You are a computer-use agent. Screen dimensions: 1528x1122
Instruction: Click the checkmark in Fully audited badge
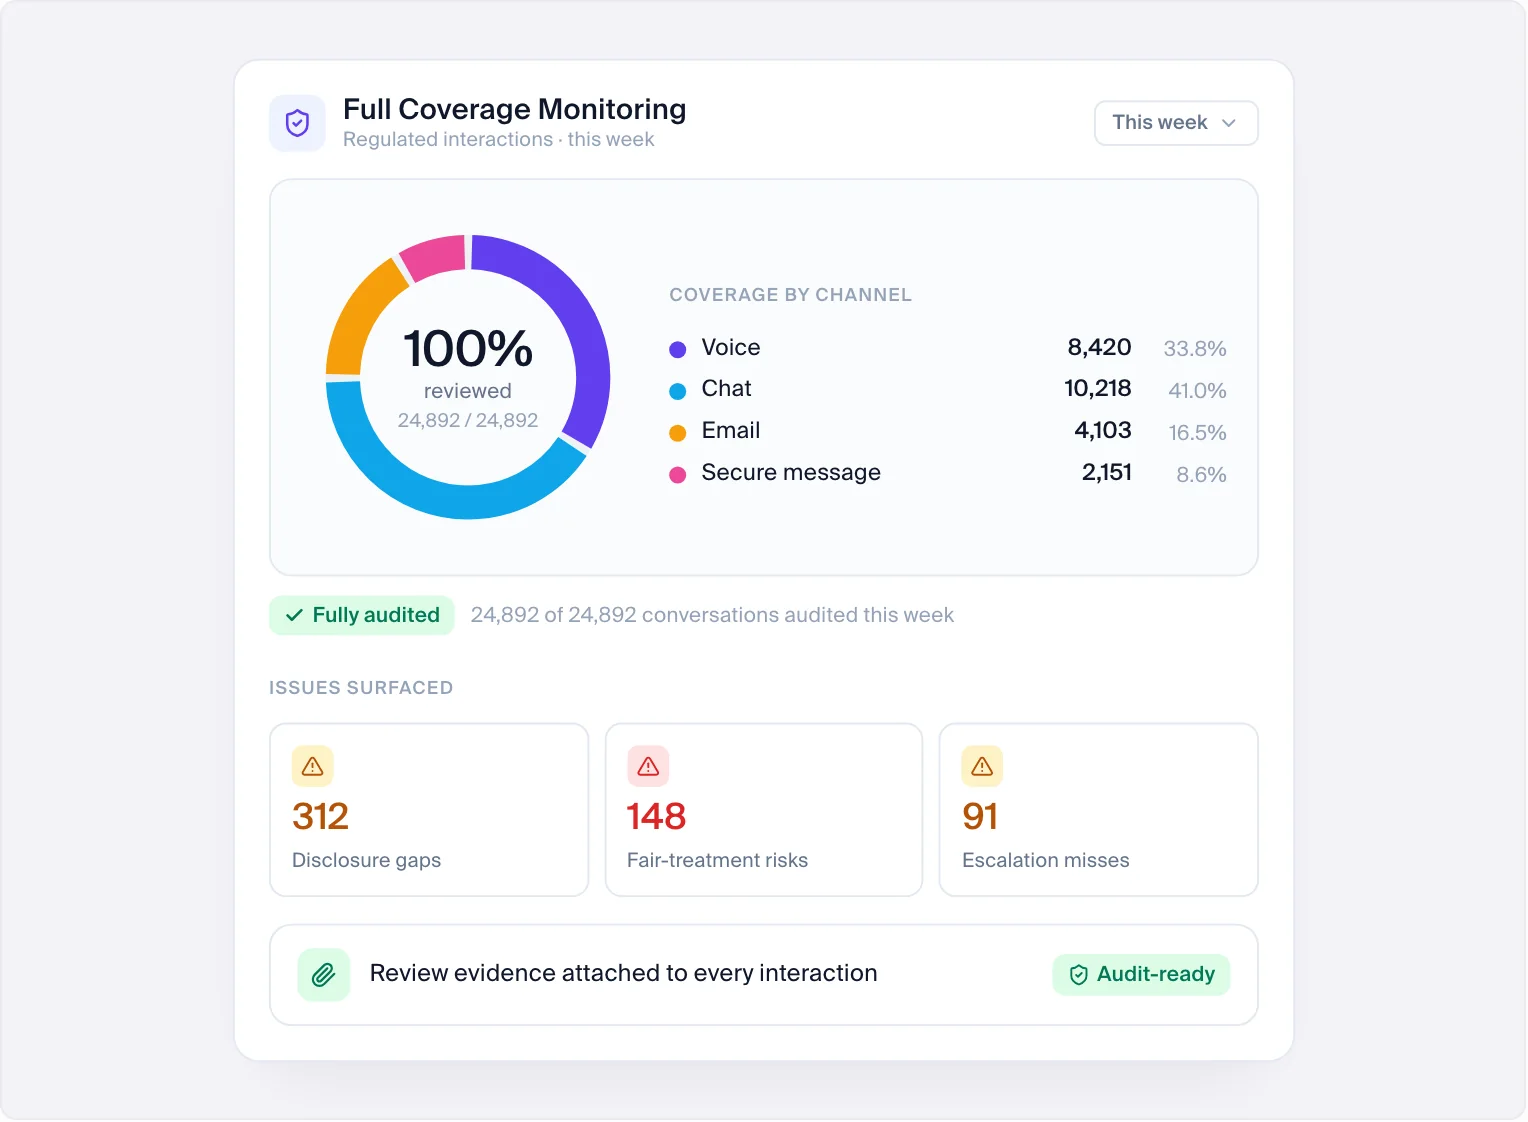294,616
